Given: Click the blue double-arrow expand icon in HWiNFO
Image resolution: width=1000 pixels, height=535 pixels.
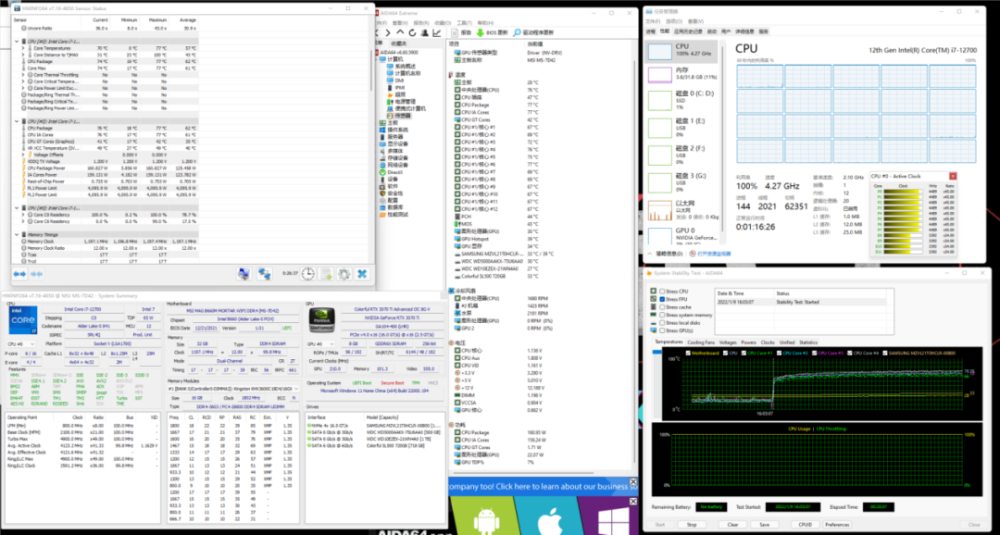Looking at the screenshot, I should click(x=20, y=273).
